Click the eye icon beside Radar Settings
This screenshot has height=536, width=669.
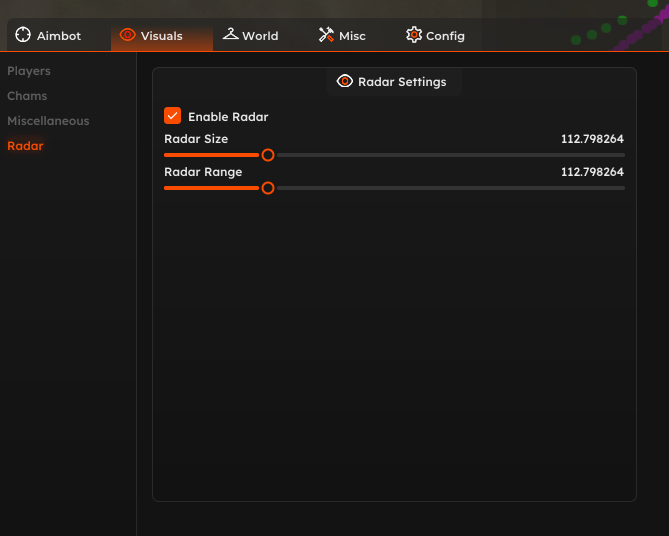tap(345, 81)
